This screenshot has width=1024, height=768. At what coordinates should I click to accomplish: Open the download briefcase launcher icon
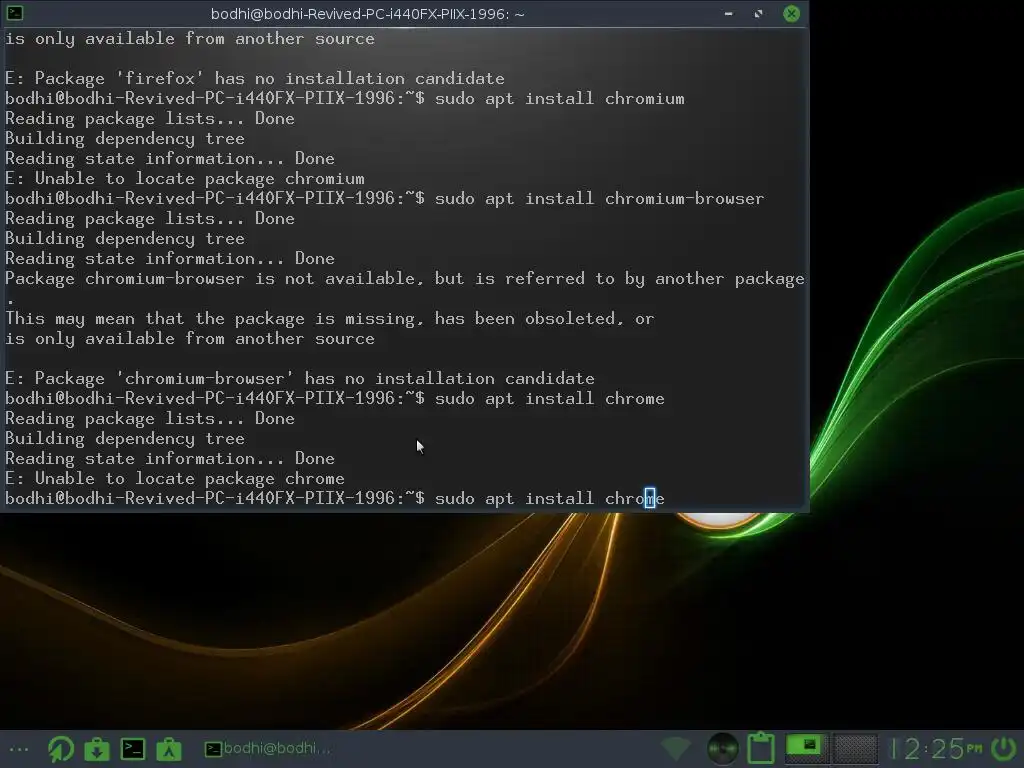(97, 749)
